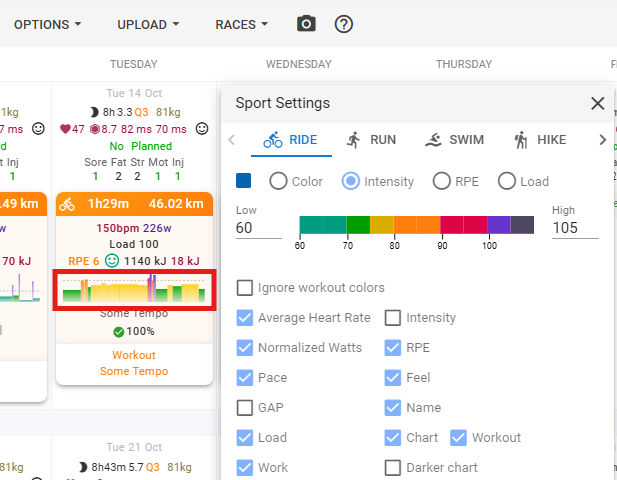Enable Ignore workout colors checkbox
The height and width of the screenshot is (480, 617).
coord(245,288)
